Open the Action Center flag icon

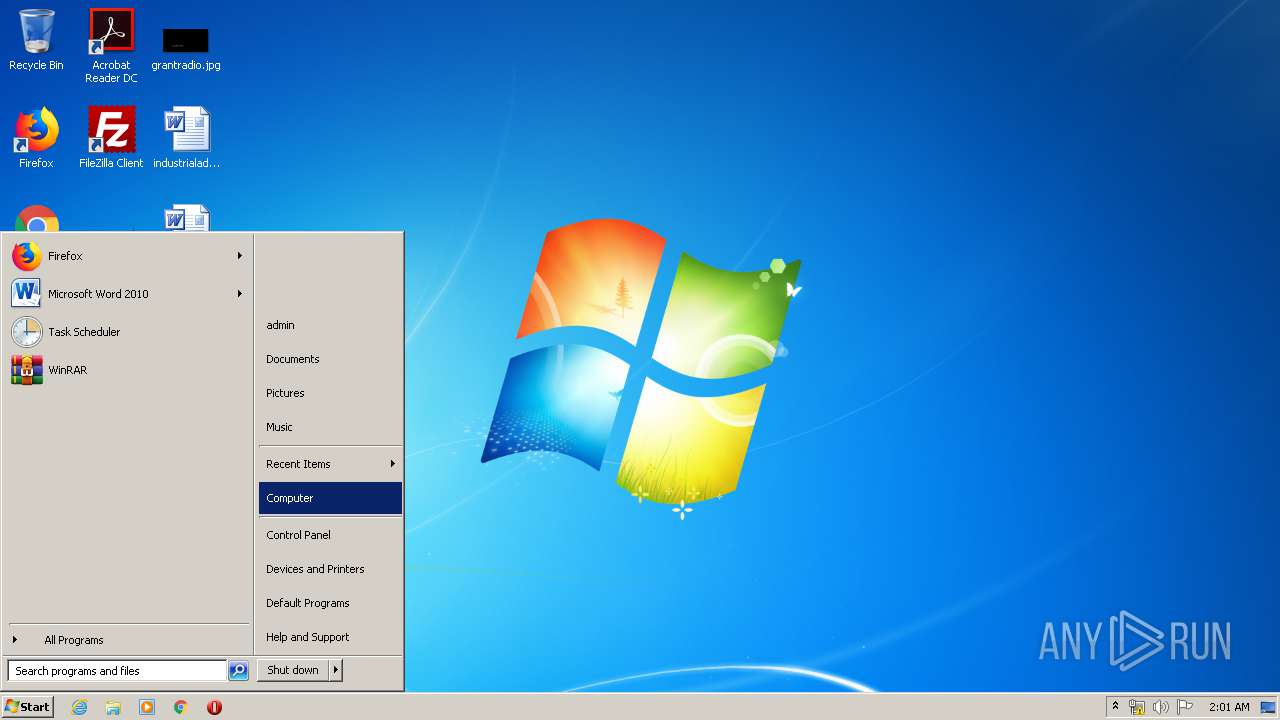[x=1184, y=707]
